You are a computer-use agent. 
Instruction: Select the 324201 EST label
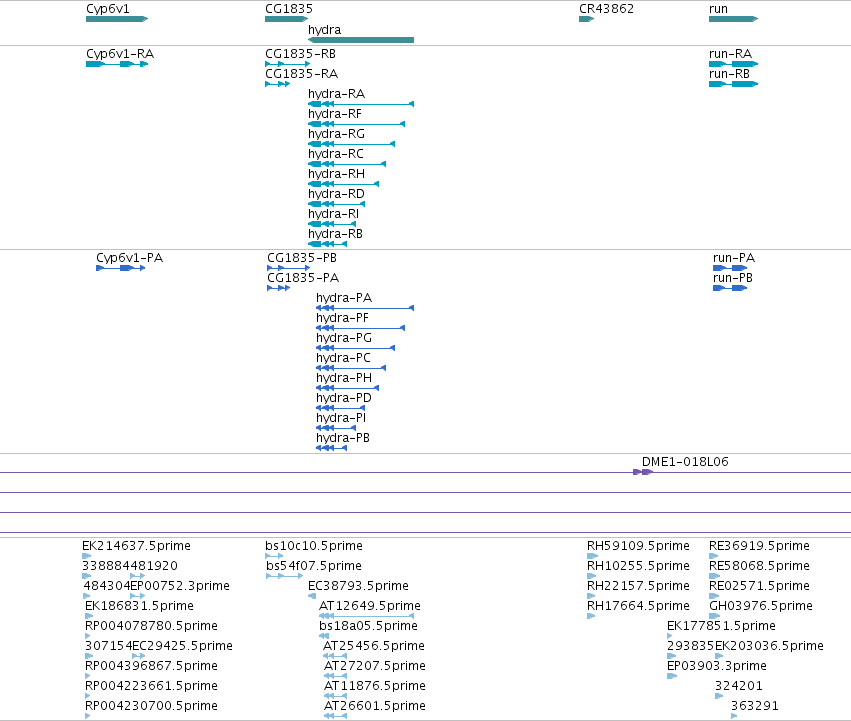tap(739, 686)
